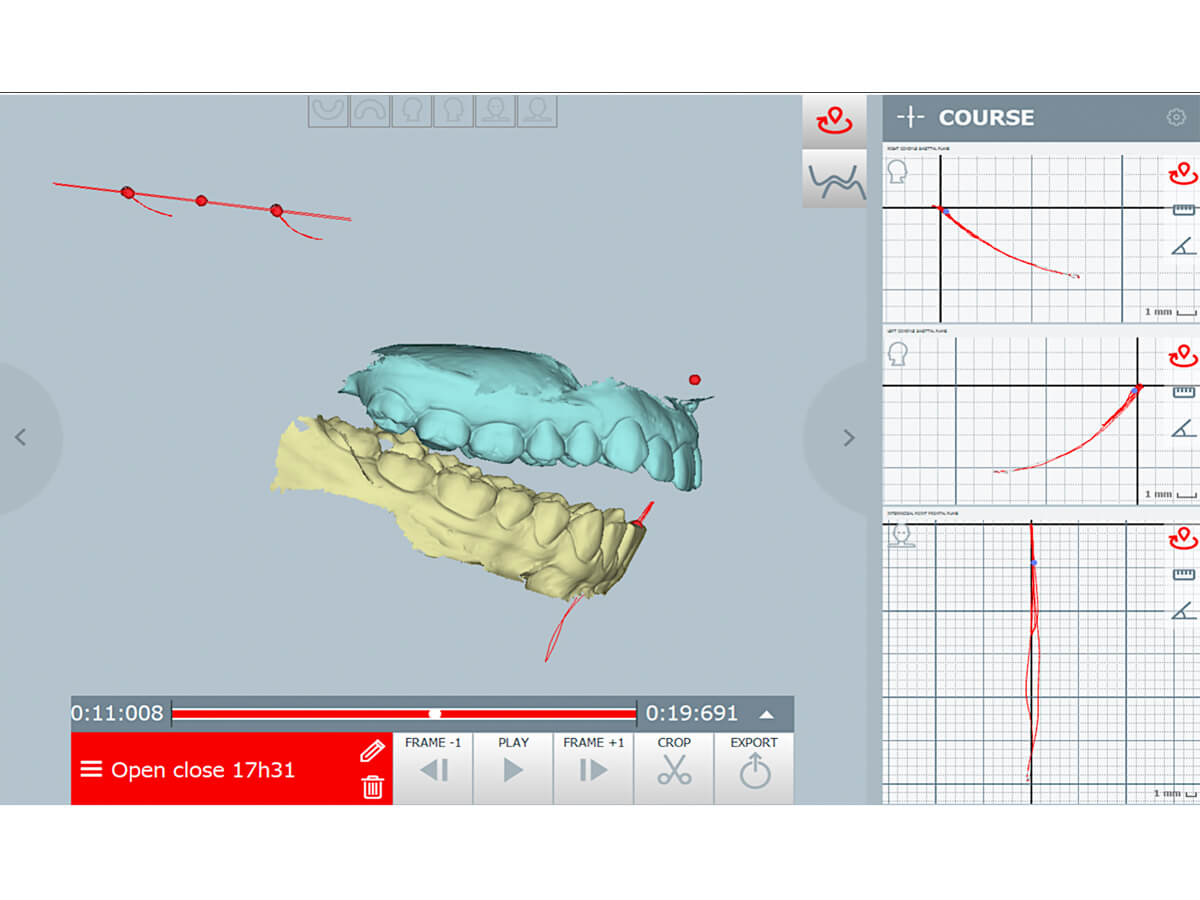This screenshot has height=900, width=1200.
Task: Click the timeline playhead handle
Action: tap(434, 714)
